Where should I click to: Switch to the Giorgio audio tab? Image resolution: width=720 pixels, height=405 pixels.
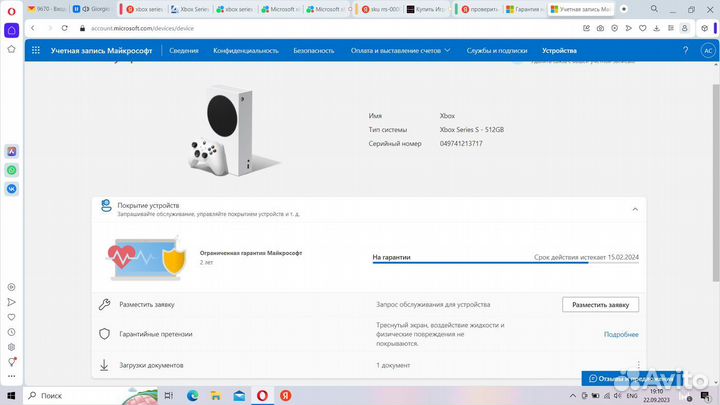[91, 9]
